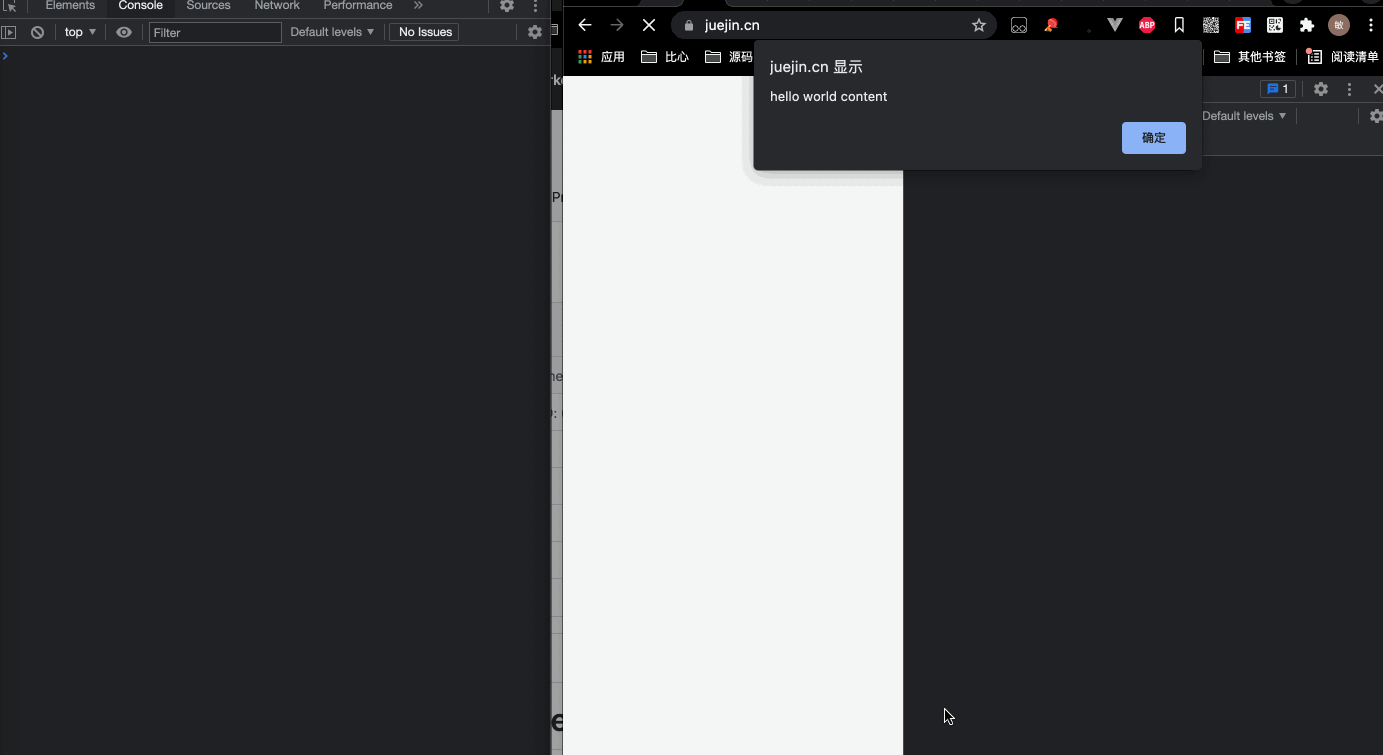Open the 阅读清单 reading list
Screen dimensions: 1383x755
pyautogui.click(x=1342, y=57)
